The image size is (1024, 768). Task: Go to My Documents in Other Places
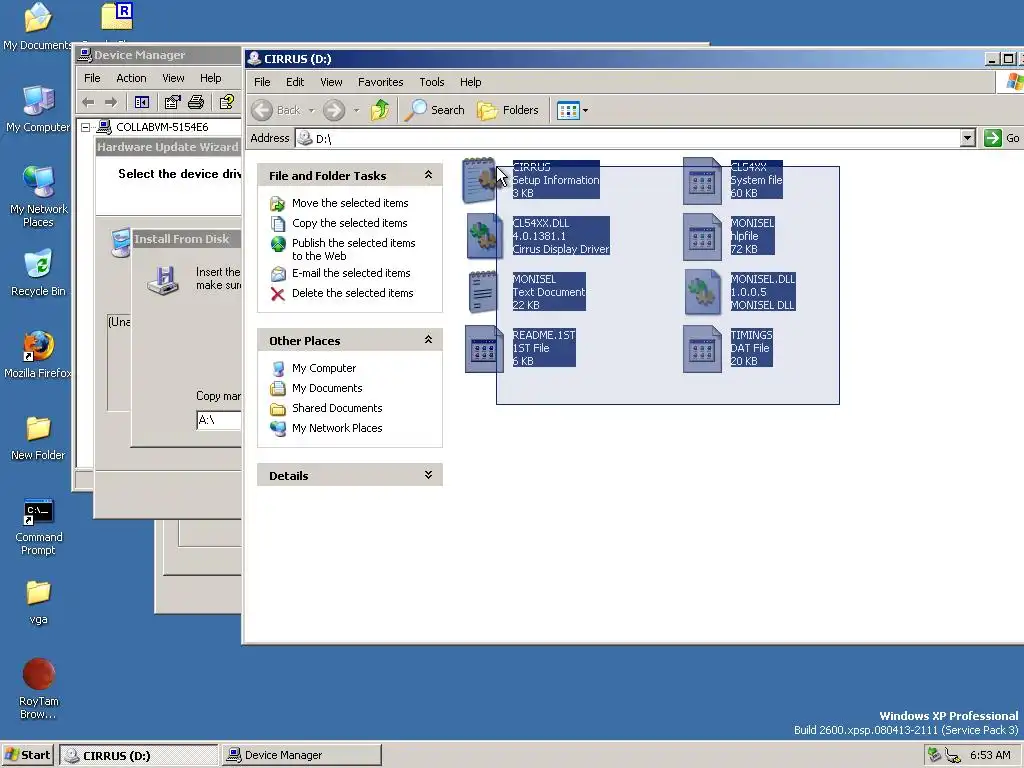327,388
